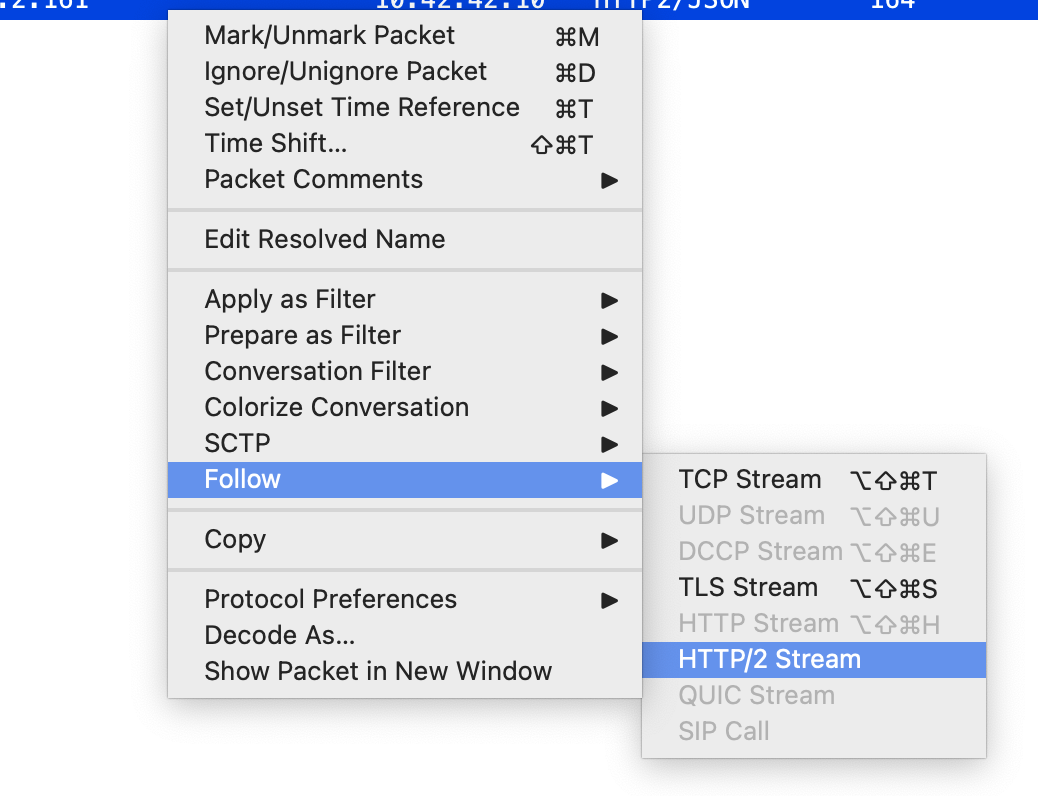The width and height of the screenshot is (1038, 796).
Task: Expand Protocol Preferences submenu
Action: coord(330,600)
